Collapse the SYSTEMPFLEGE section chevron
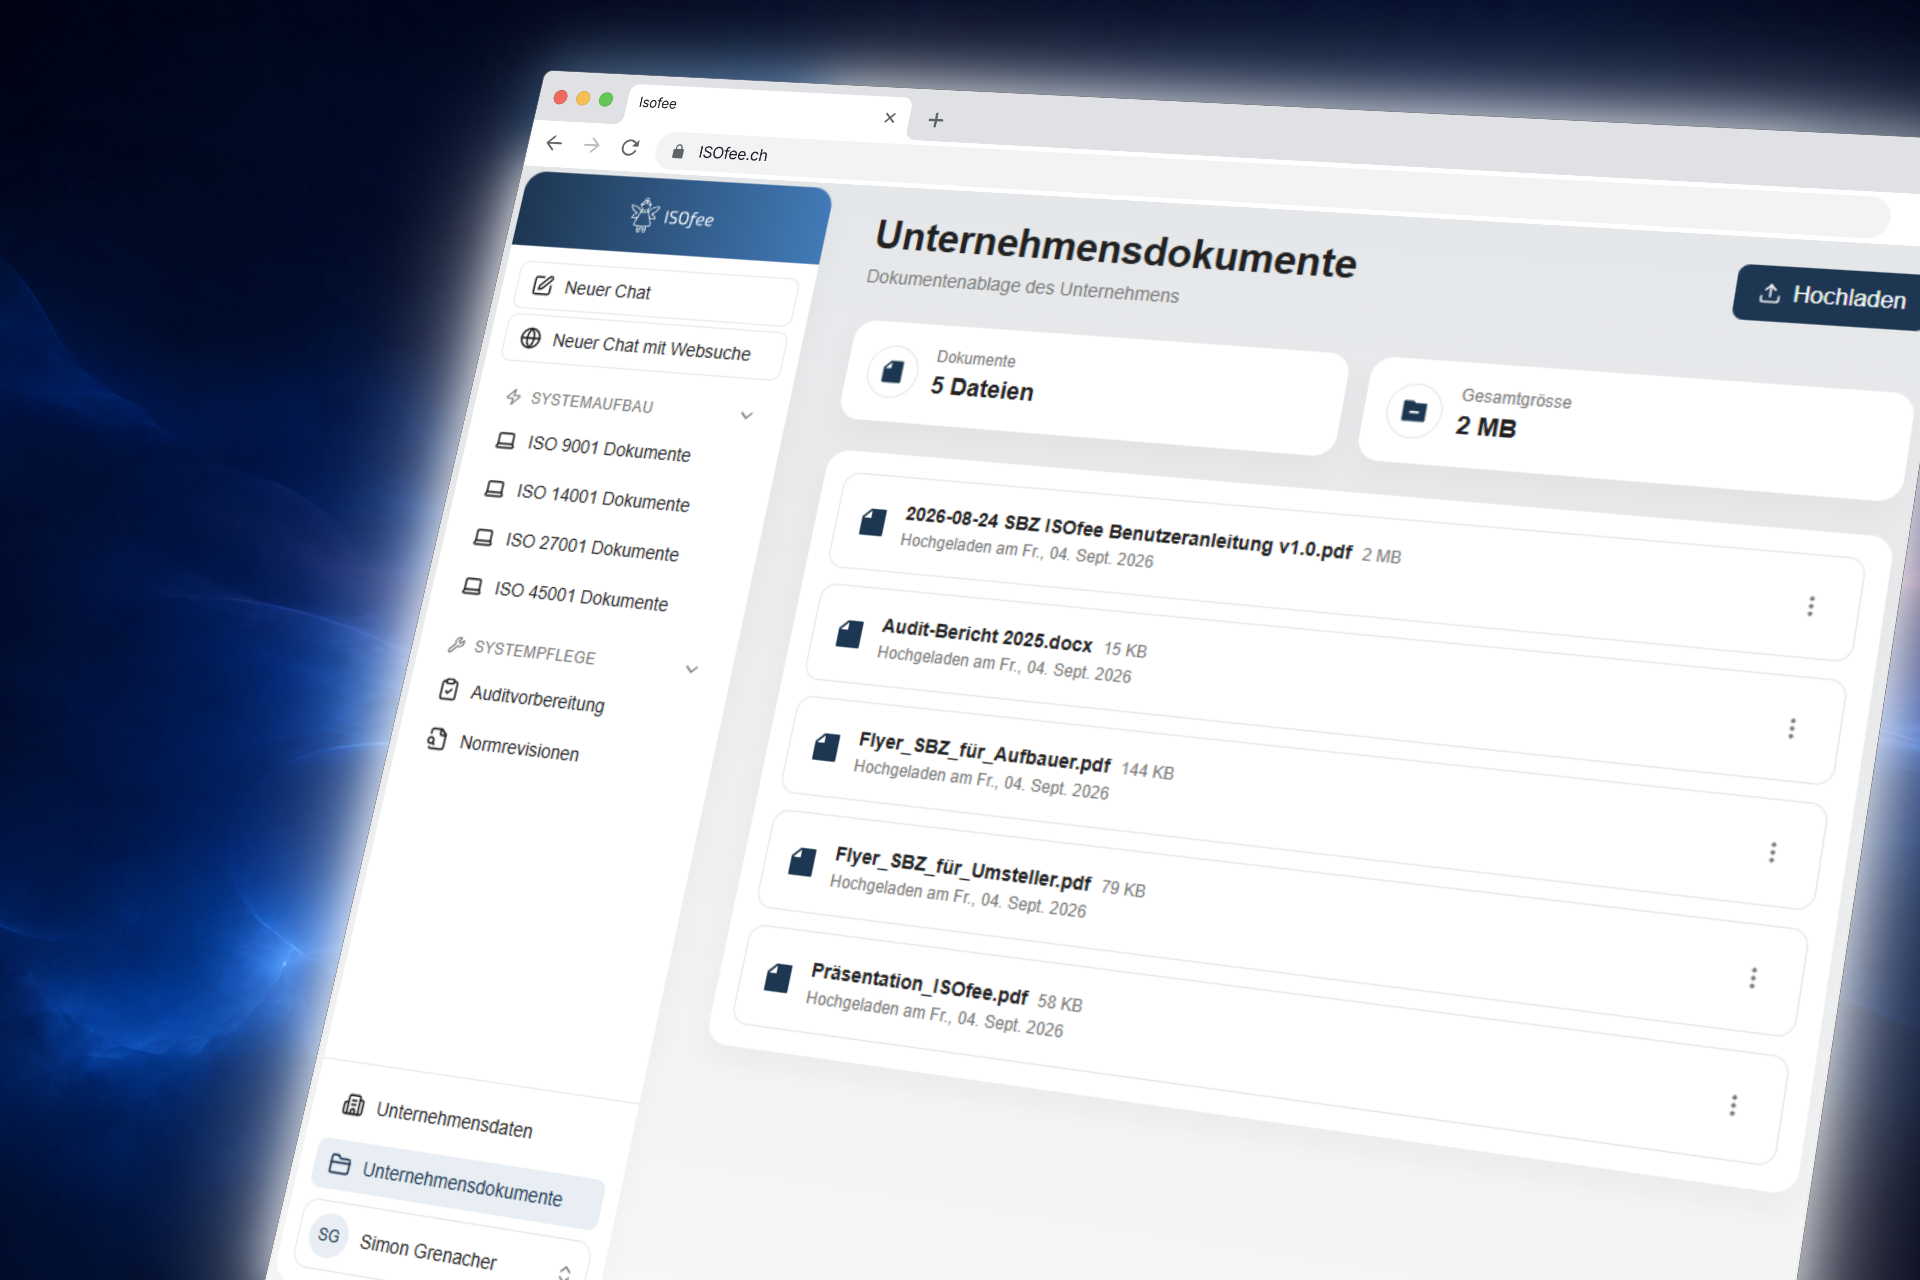The height and width of the screenshot is (1280, 1920). click(691, 669)
